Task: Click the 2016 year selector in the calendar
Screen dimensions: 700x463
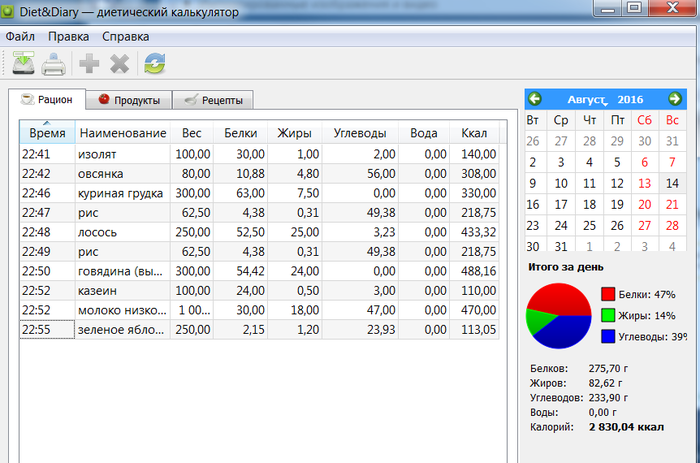Action: click(x=630, y=100)
